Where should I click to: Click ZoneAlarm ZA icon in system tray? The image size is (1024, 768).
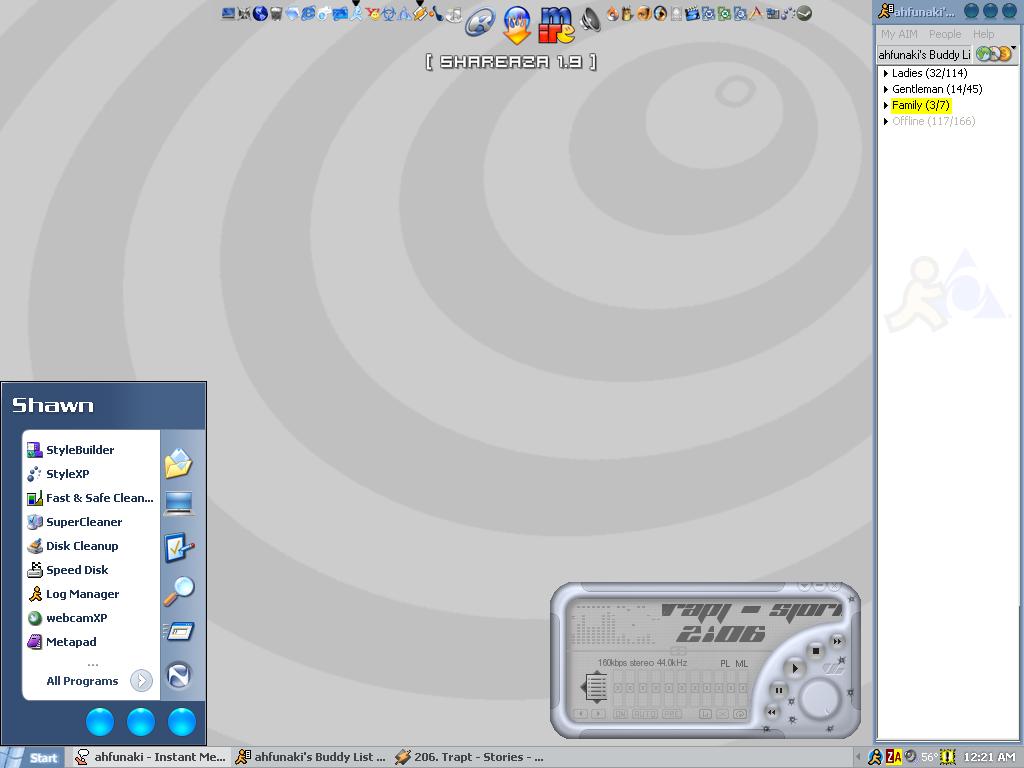(894, 757)
